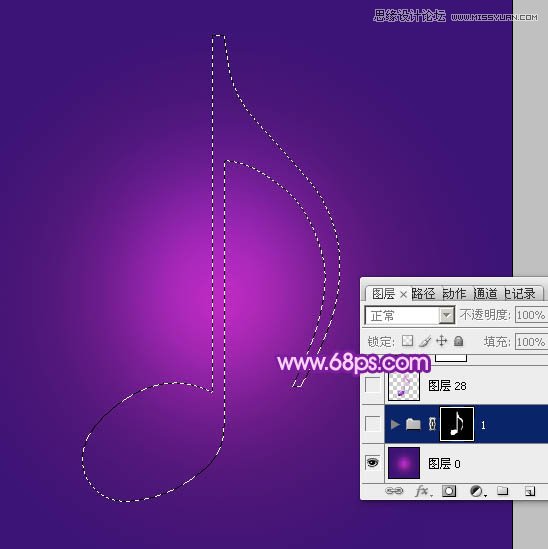
Task: Click the partially visible white layer thumbnail
Action: [451, 358]
